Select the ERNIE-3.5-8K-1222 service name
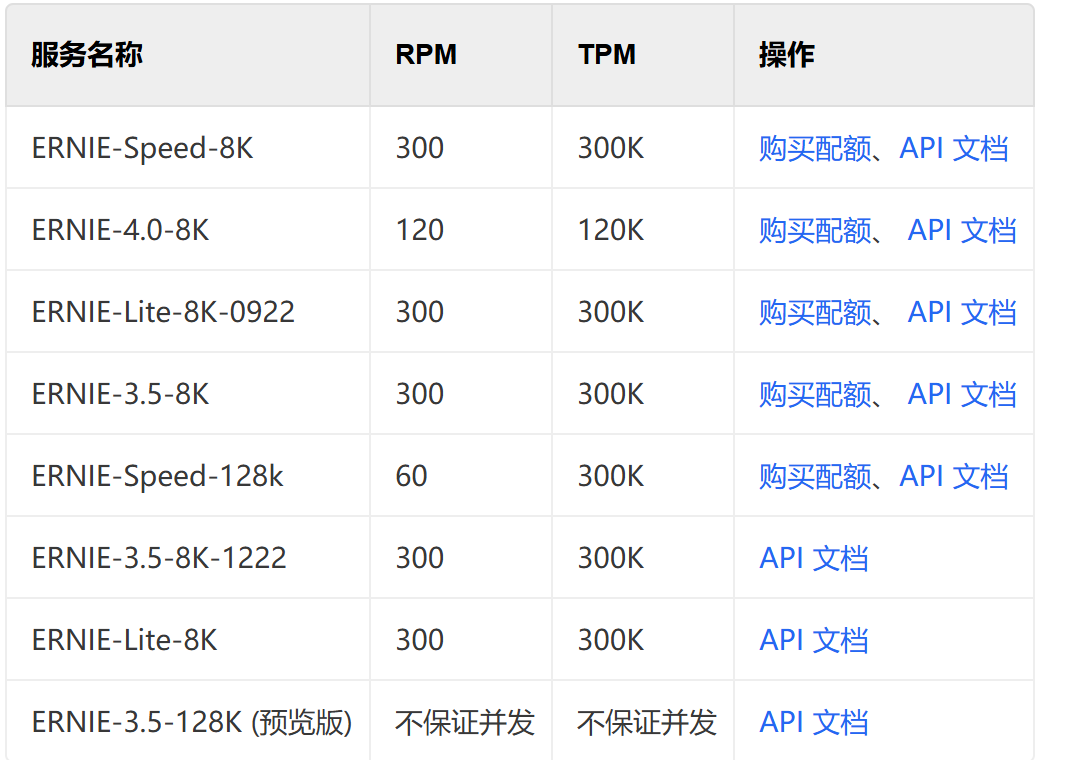 159,558
